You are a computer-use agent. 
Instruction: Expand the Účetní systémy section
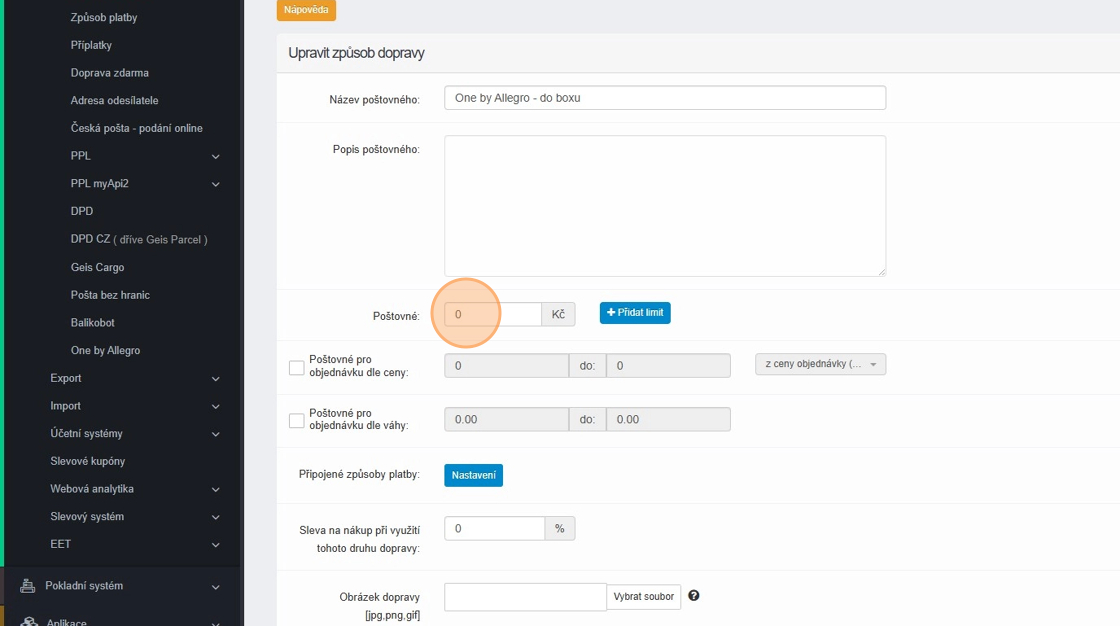coord(215,434)
